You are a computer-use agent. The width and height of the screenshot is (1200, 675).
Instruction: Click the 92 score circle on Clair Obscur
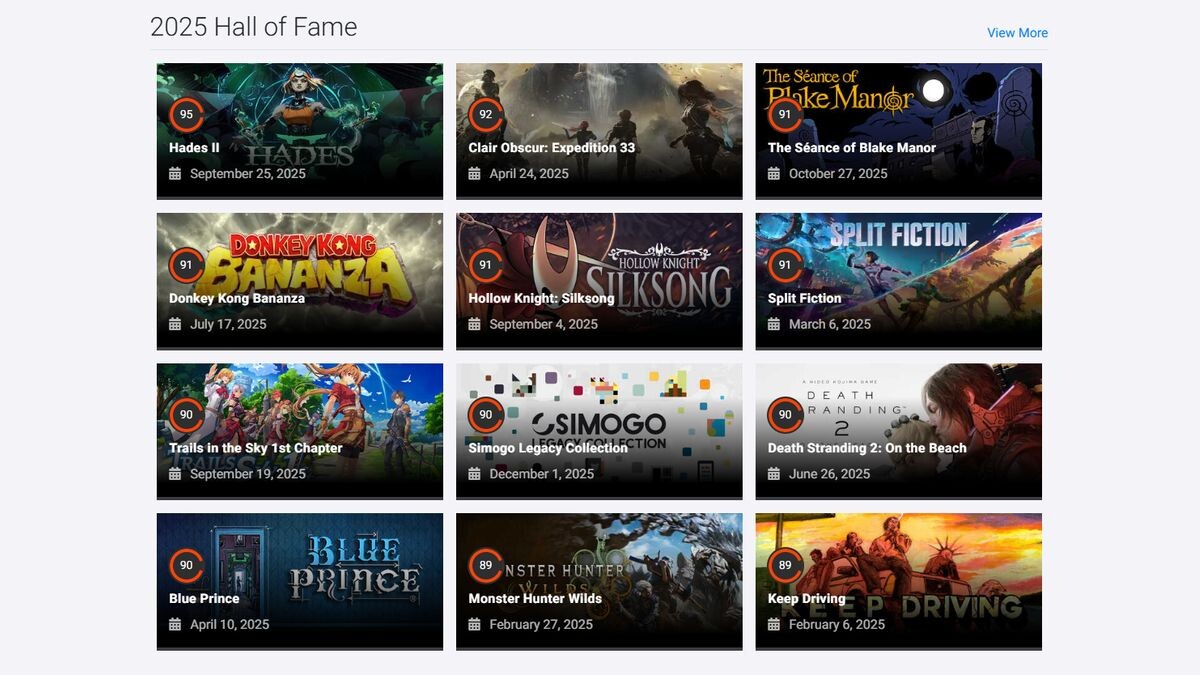[x=486, y=115]
